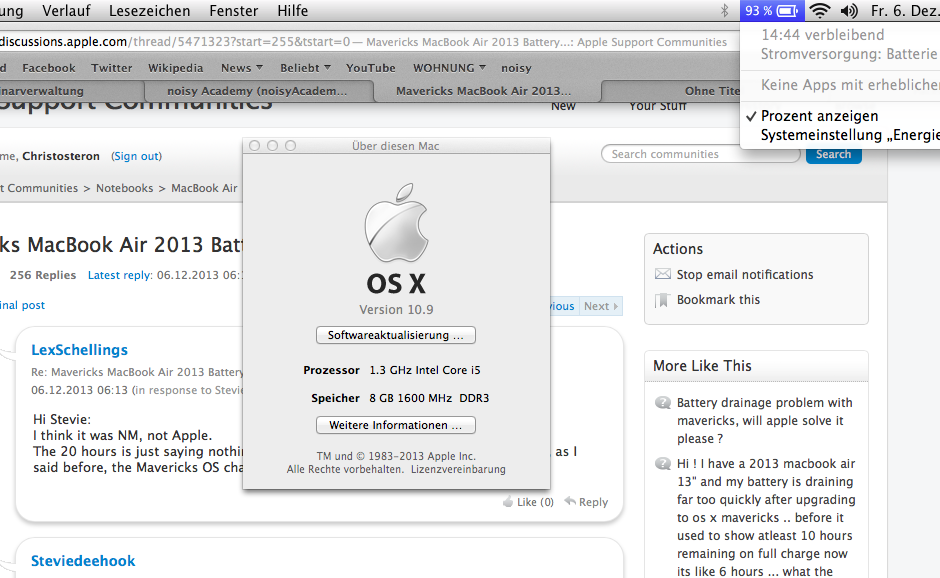Viewport: 940px width, 578px height.
Task: Click Bookmark this link
Action: coord(718,300)
